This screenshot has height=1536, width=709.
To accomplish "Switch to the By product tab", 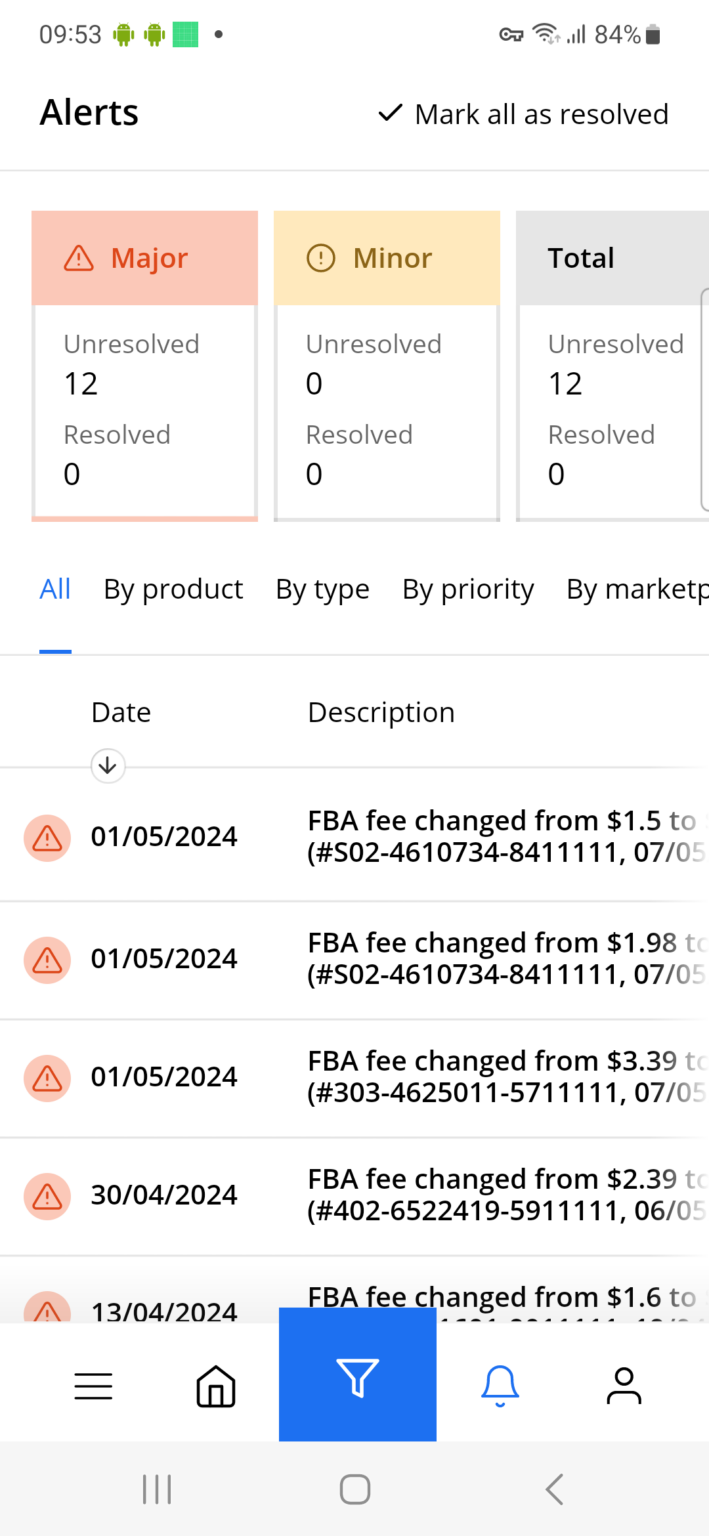I will click(173, 589).
